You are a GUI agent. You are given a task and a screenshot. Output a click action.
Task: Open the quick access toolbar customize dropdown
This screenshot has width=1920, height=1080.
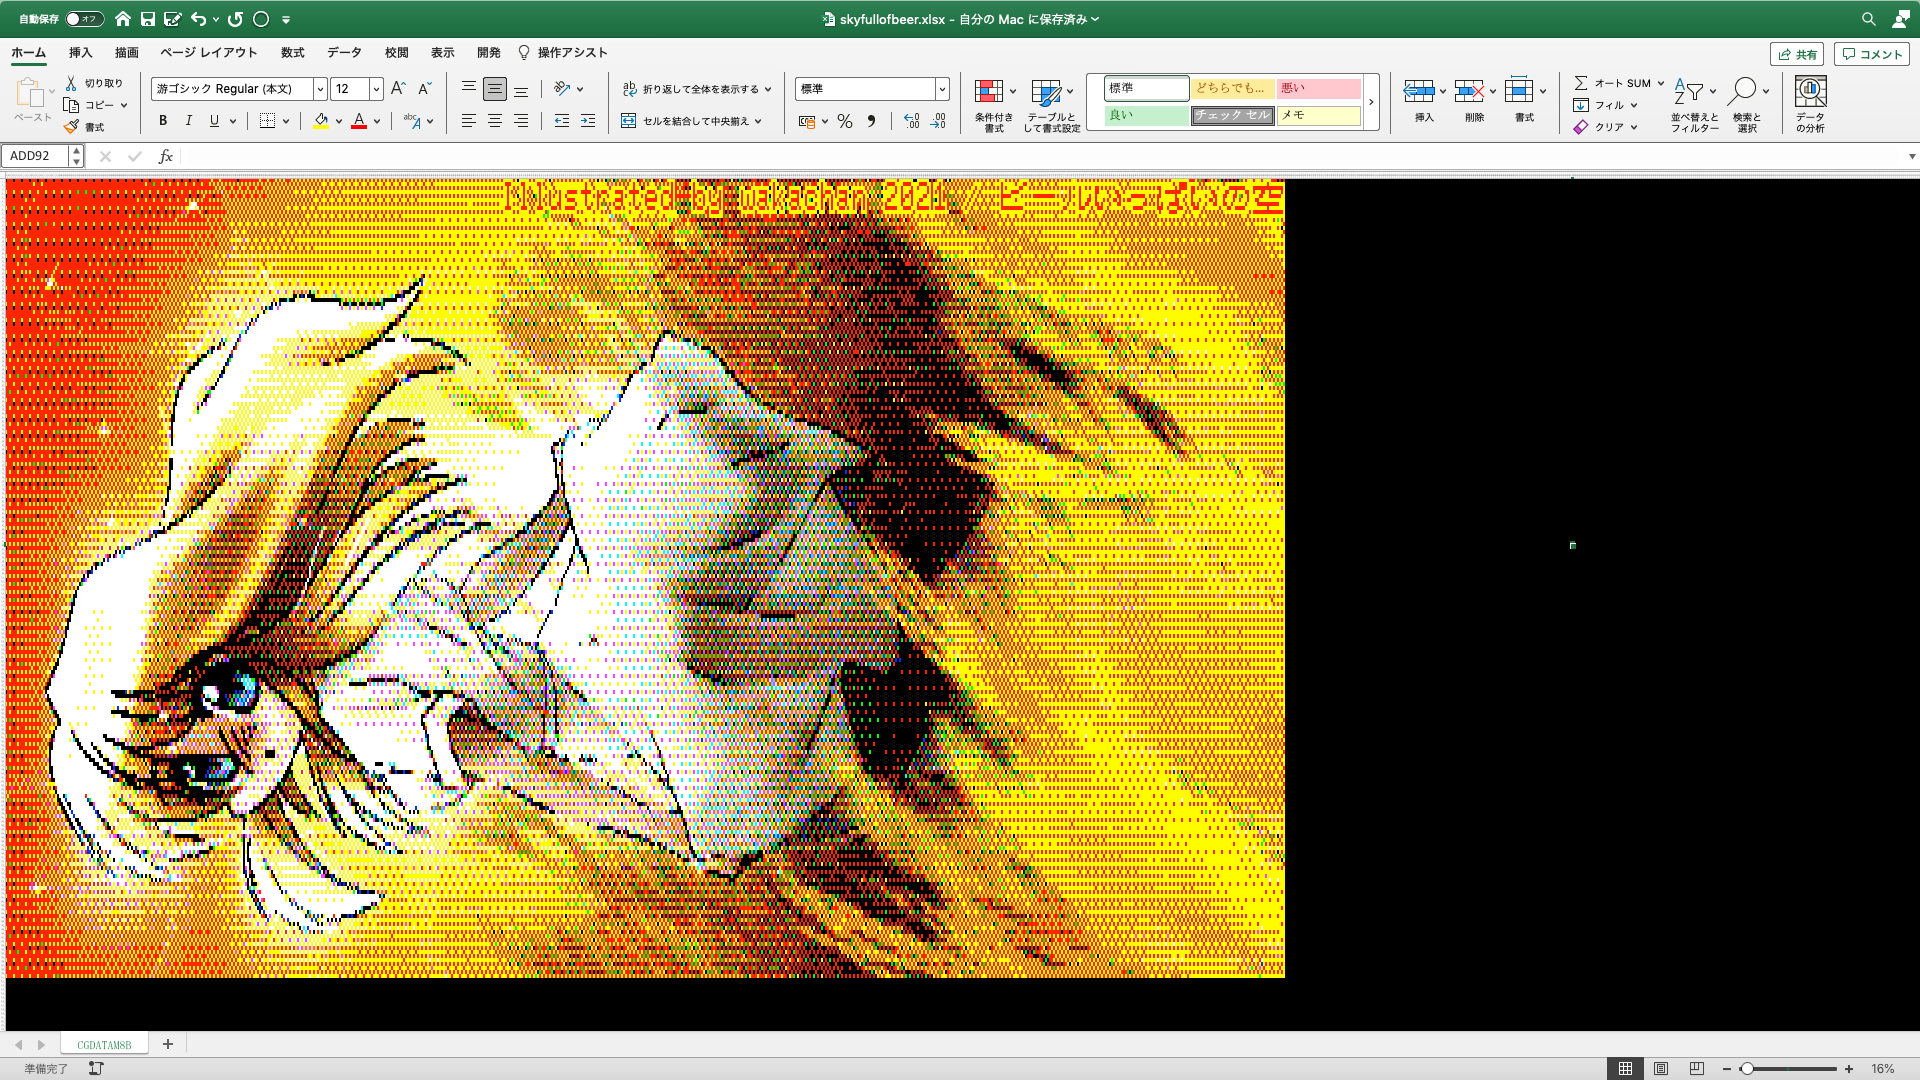[x=286, y=19]
